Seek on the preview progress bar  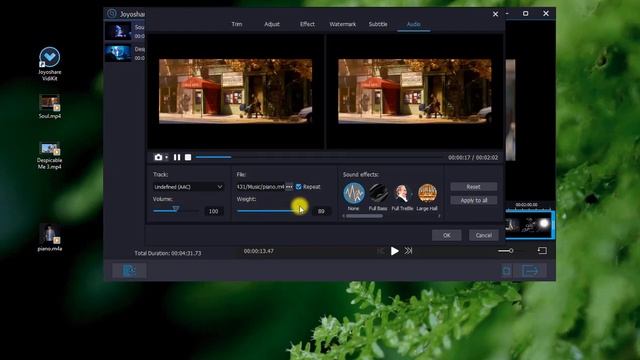[319, 157]
